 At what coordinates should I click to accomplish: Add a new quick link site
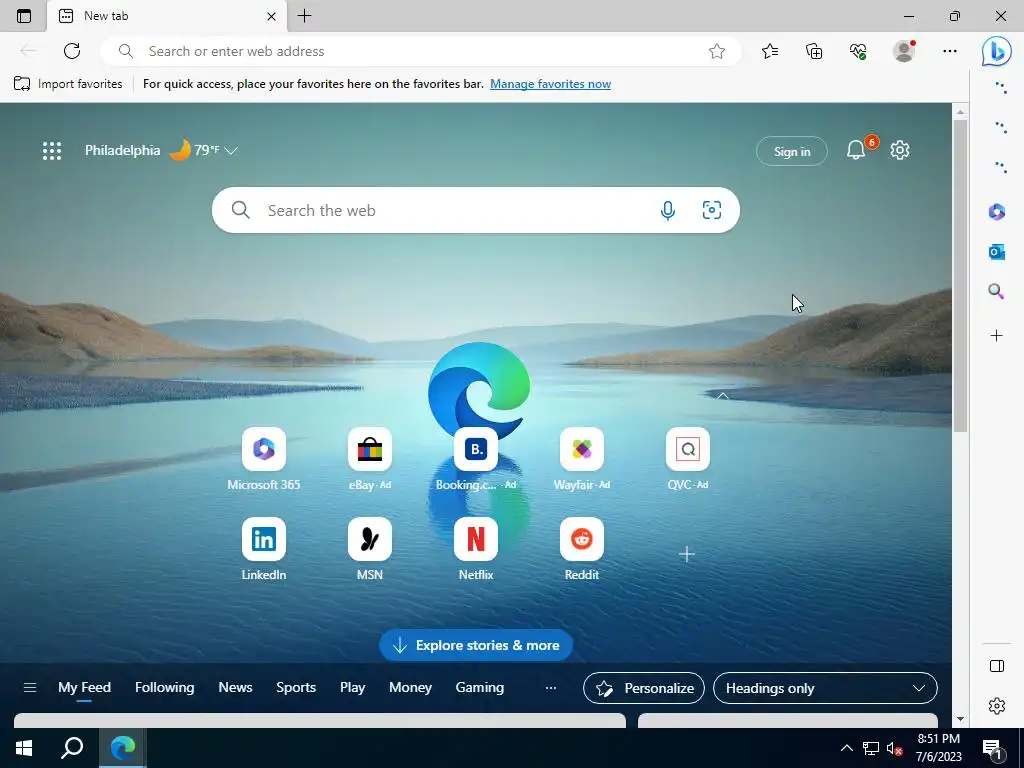[x=686, y=554]
